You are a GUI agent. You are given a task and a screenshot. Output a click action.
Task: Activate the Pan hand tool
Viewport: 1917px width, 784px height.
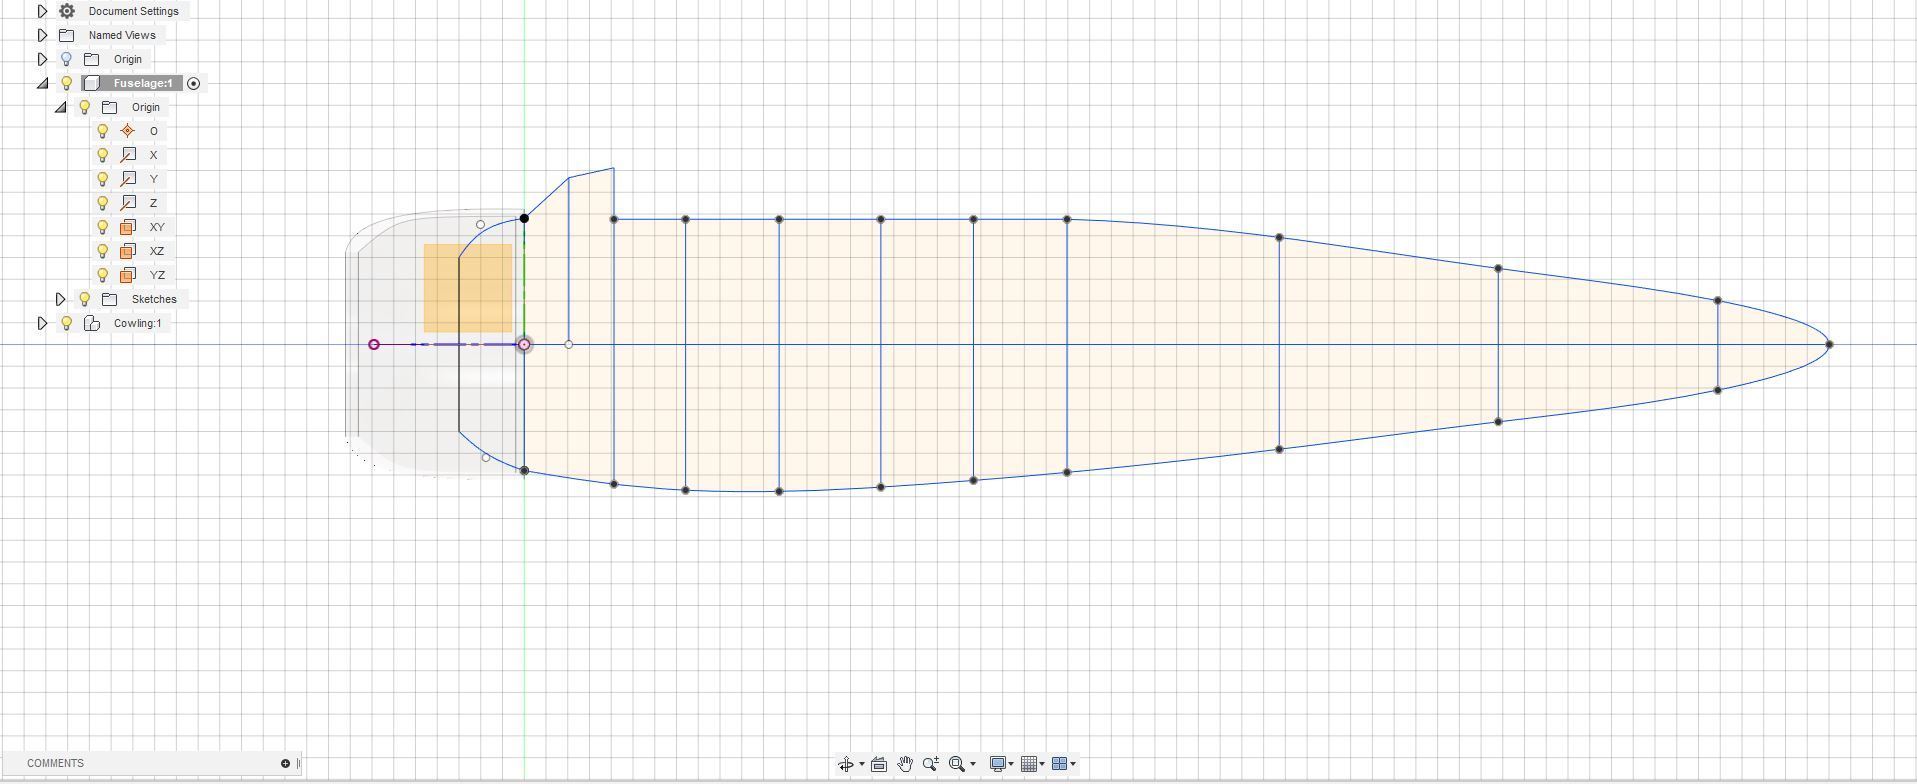coord(905,765)
